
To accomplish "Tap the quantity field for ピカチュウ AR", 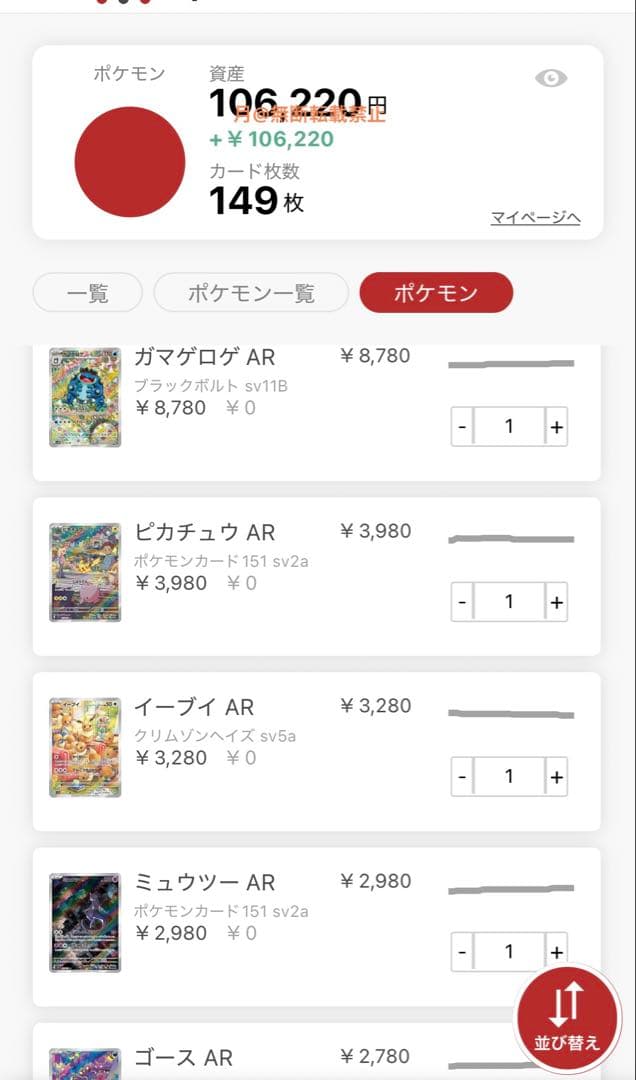I will coord(510,601).
